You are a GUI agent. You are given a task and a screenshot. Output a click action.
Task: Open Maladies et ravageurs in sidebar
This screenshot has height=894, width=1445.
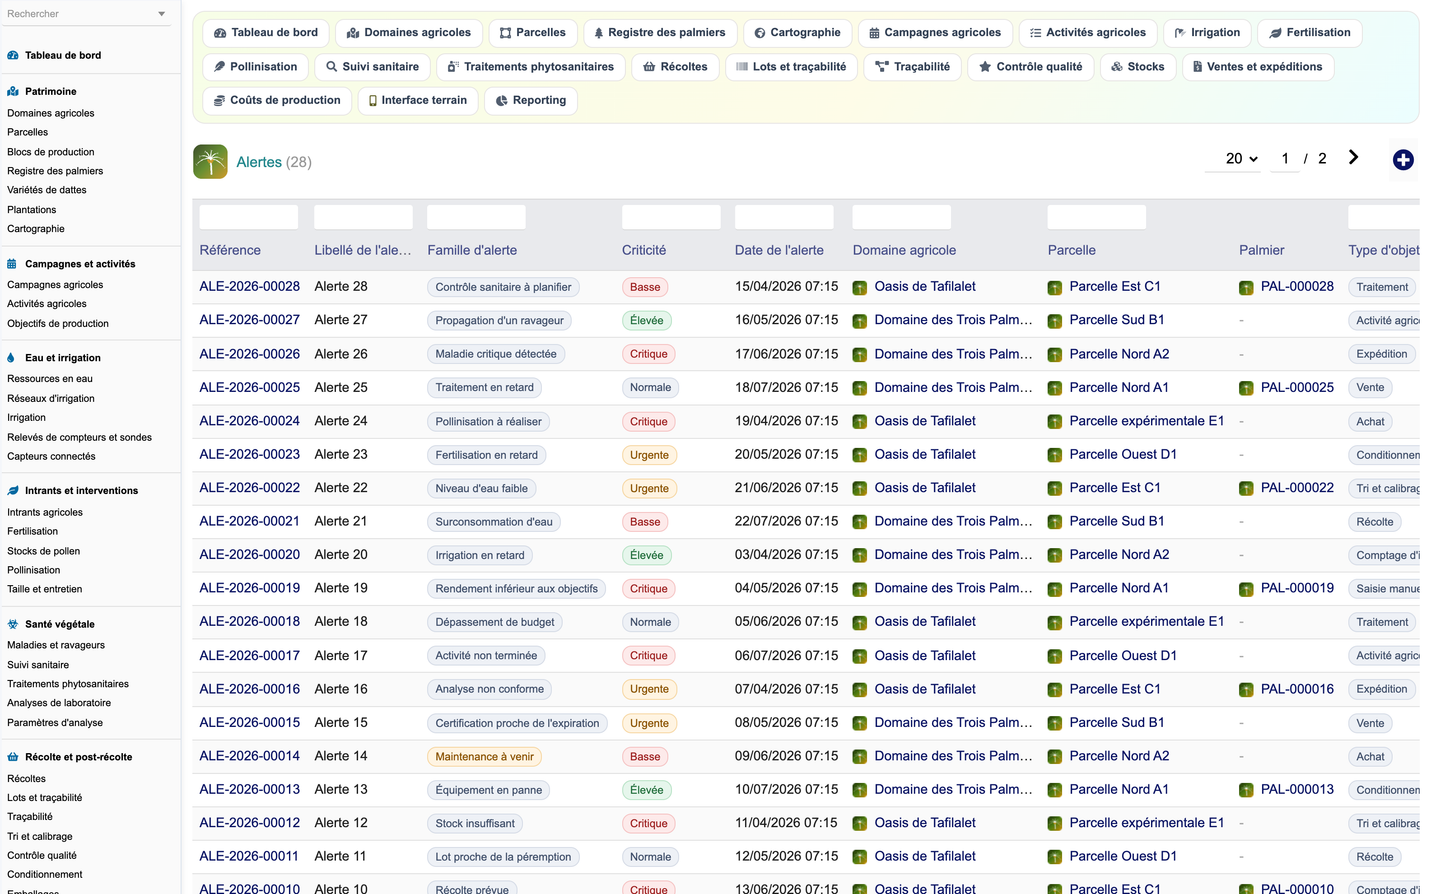56,646
